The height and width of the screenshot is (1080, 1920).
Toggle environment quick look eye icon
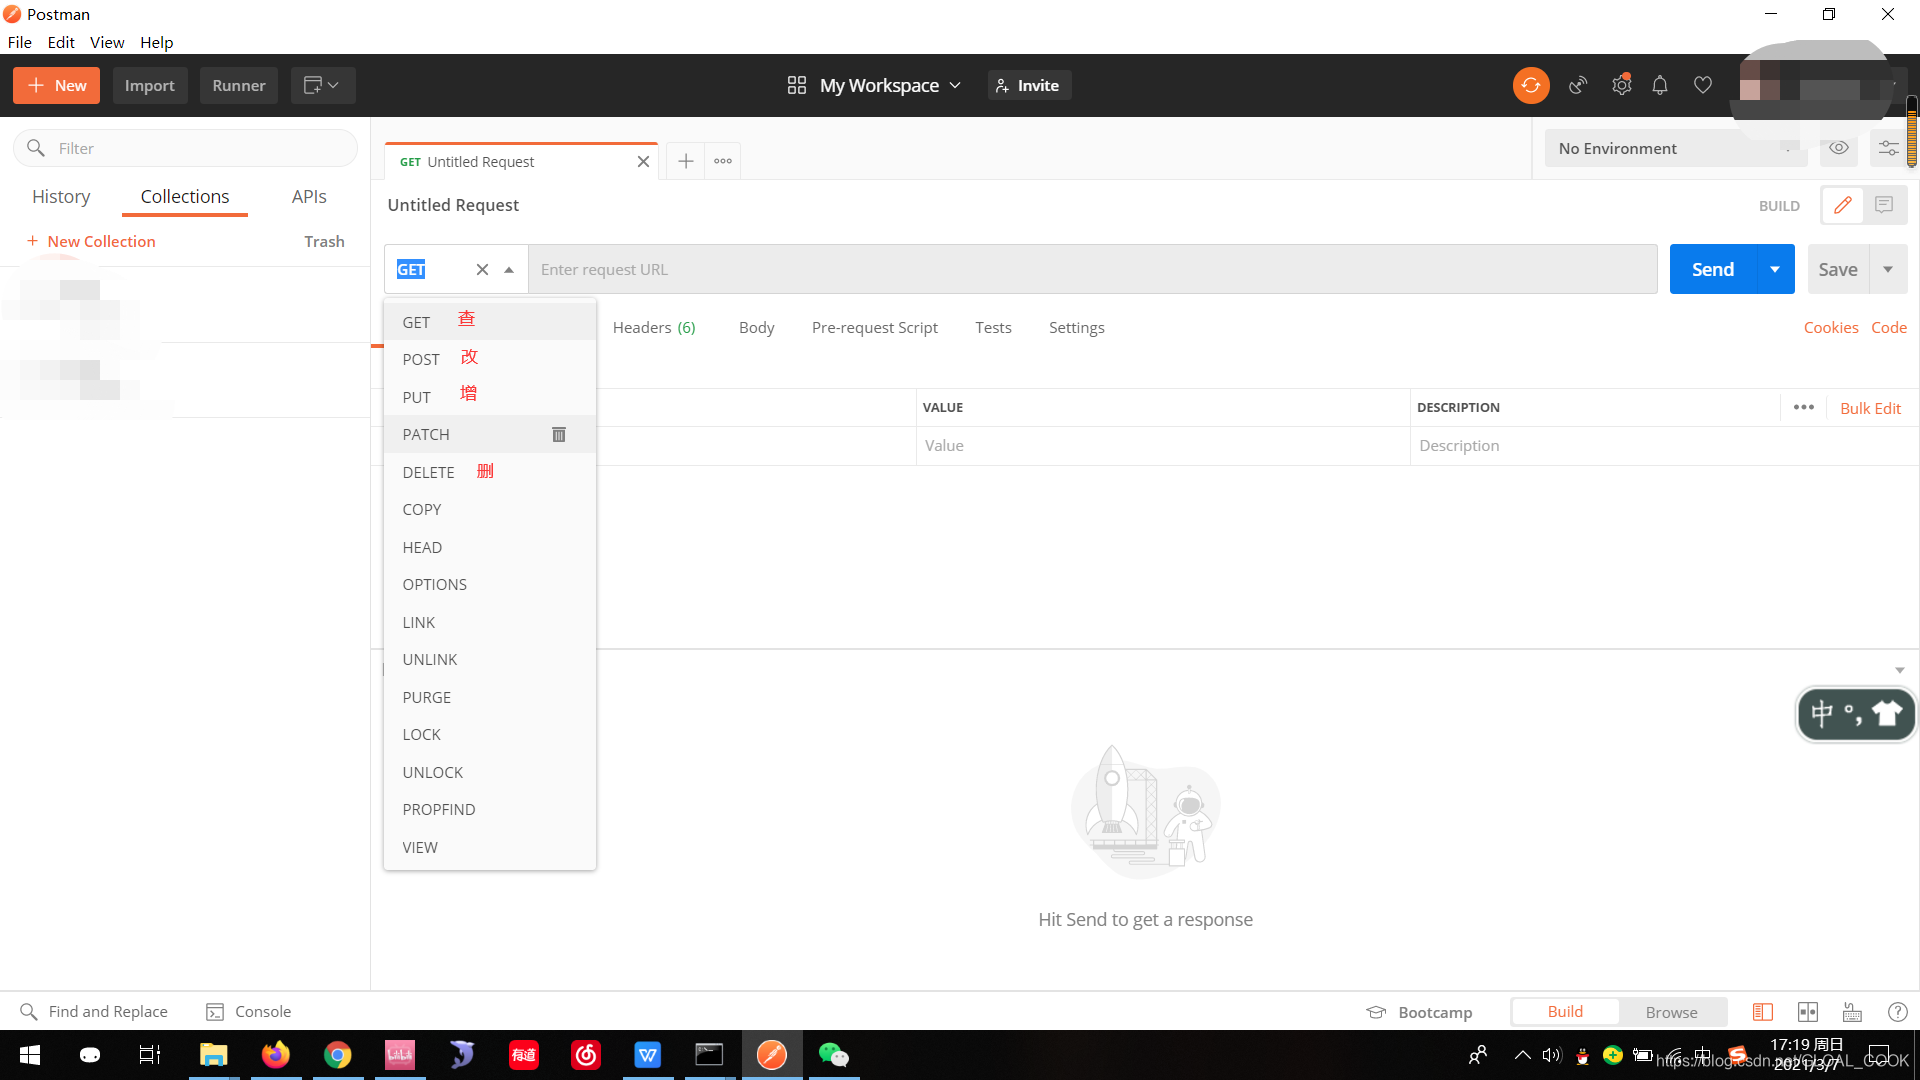(x=1838, y=148)
